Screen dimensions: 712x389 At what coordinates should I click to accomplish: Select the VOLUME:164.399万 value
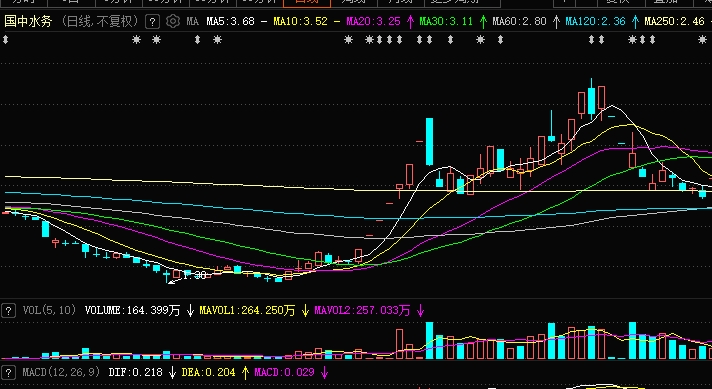point(133,310)
